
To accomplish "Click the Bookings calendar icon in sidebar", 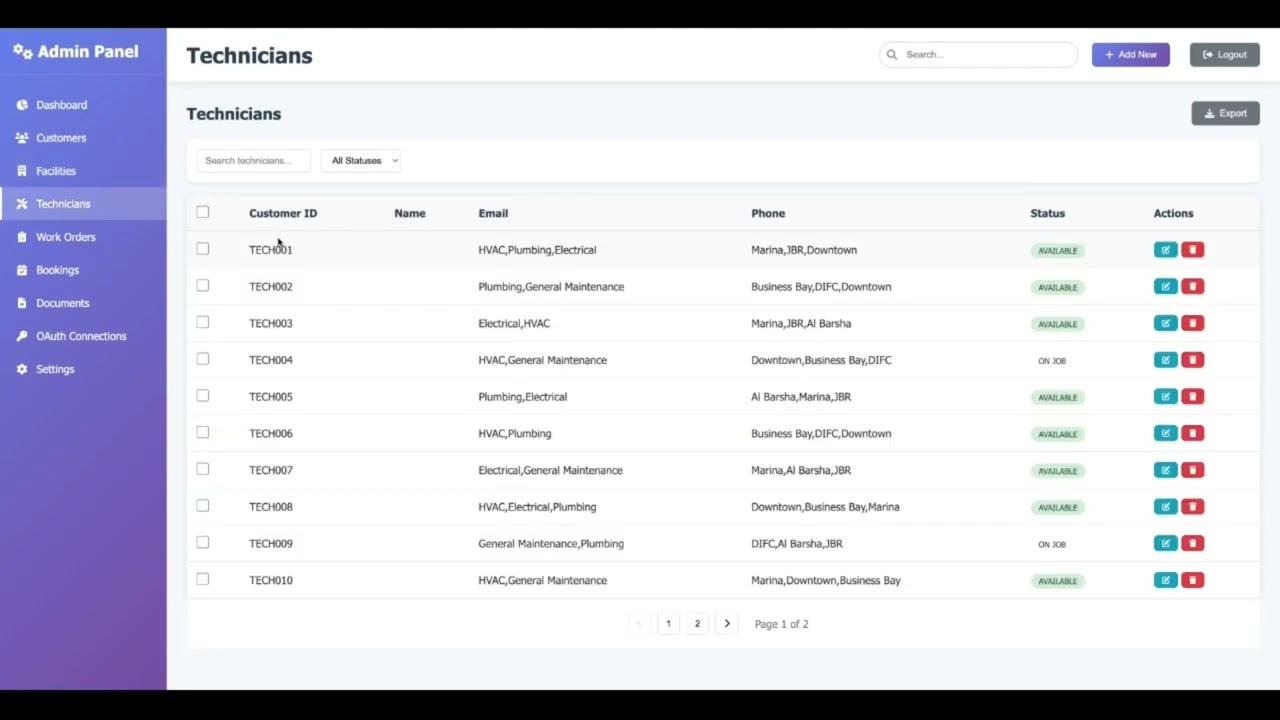I will pyautogui.click(x=22, y=270).
